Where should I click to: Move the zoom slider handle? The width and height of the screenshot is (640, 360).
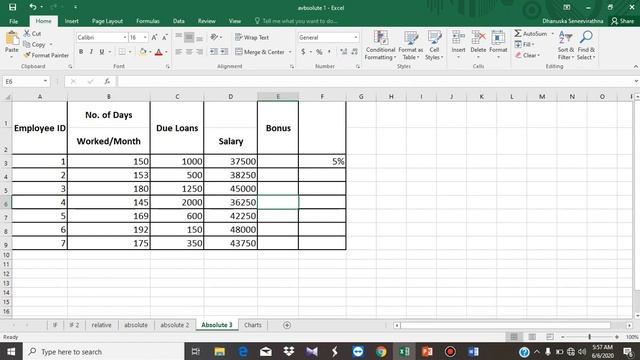point(589,337)
